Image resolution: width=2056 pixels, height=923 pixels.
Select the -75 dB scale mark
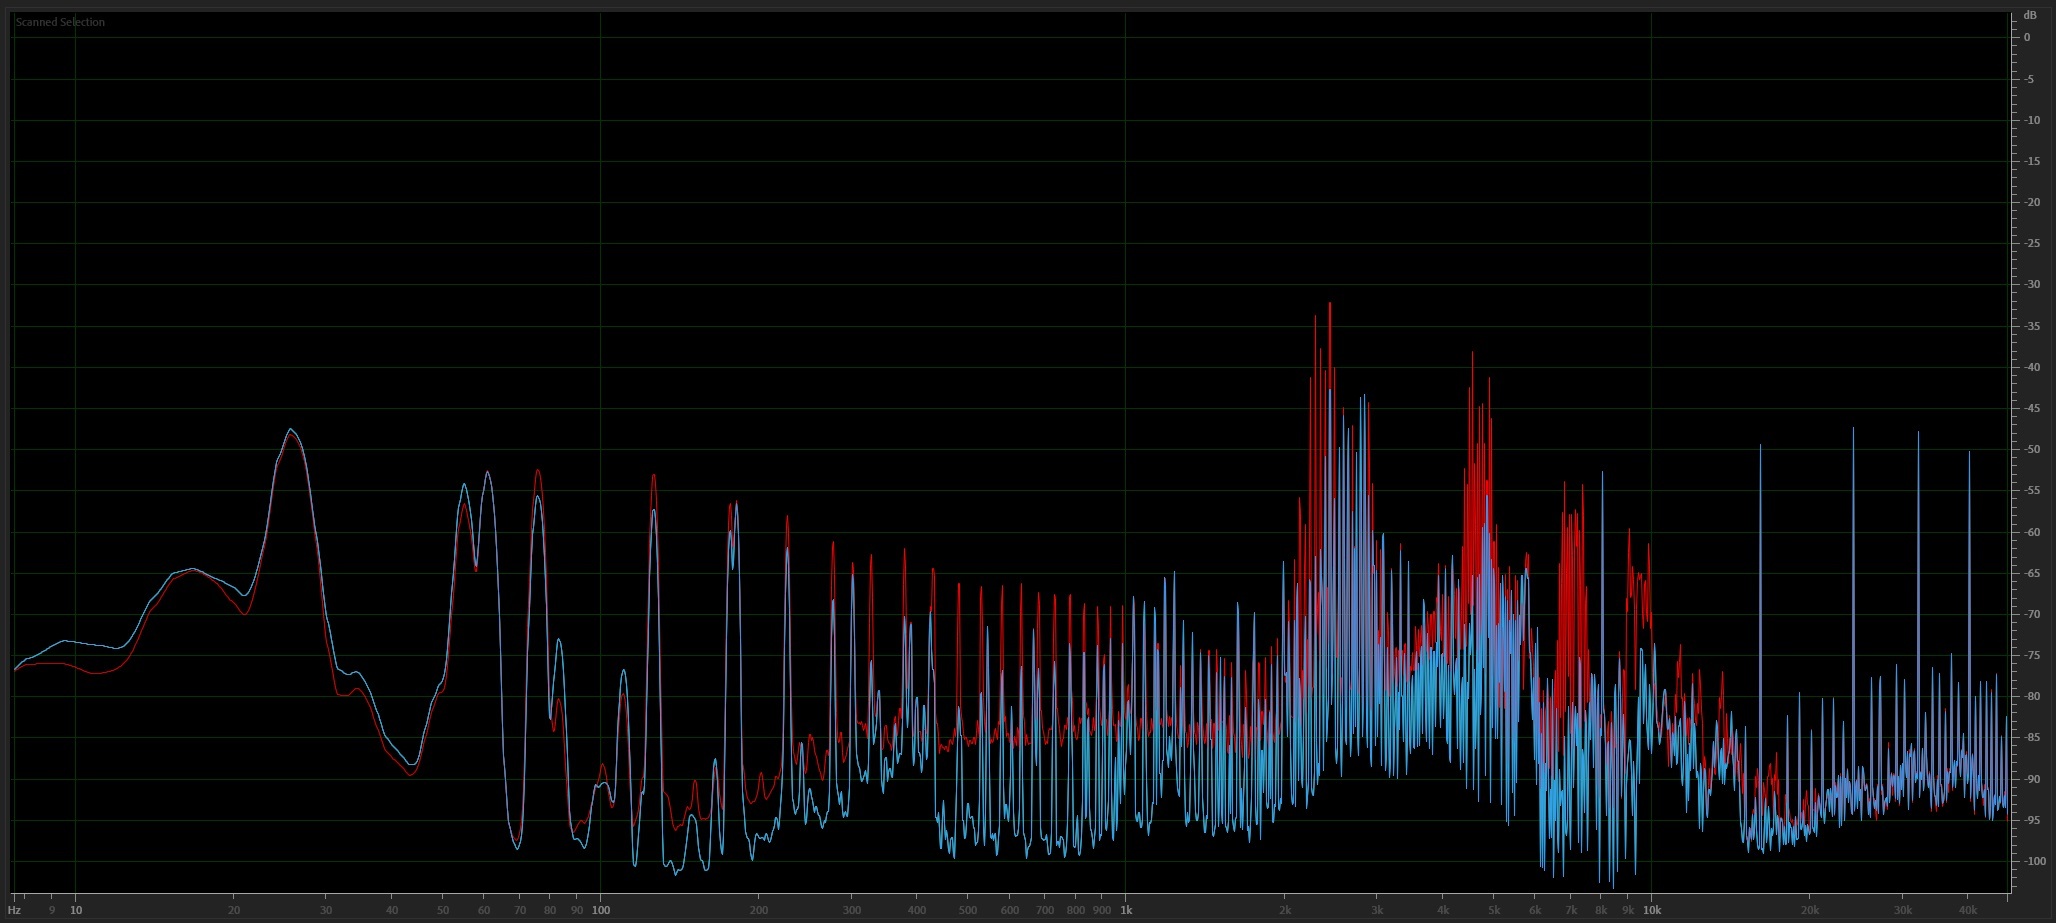pyautogui.click(x=2032, y=655)
